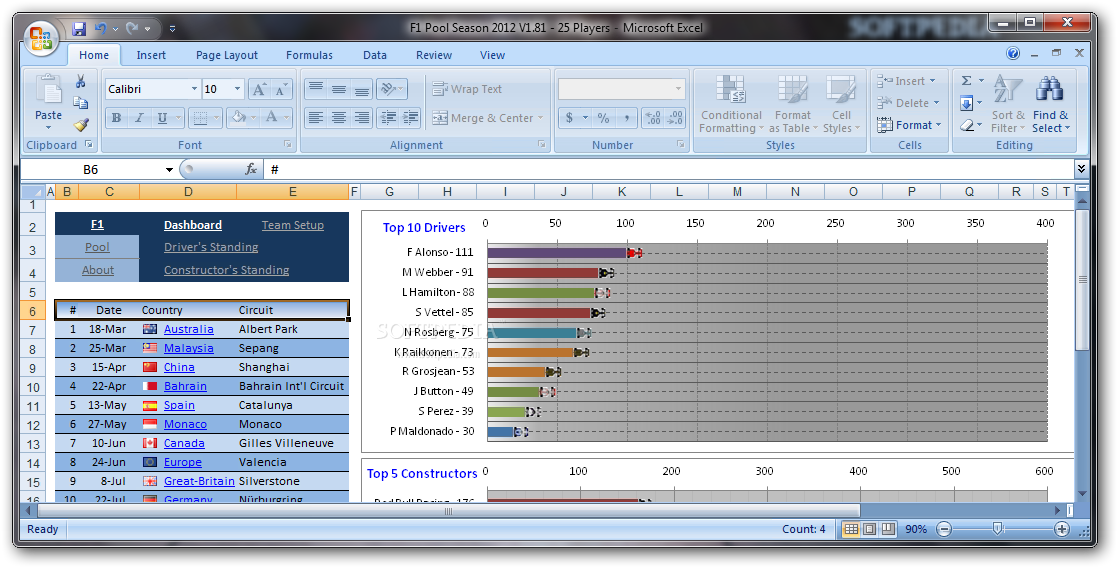This screenshot has height=568, width=1118.
Task: Switch to the Formulas tab
Action: (309, 55)
